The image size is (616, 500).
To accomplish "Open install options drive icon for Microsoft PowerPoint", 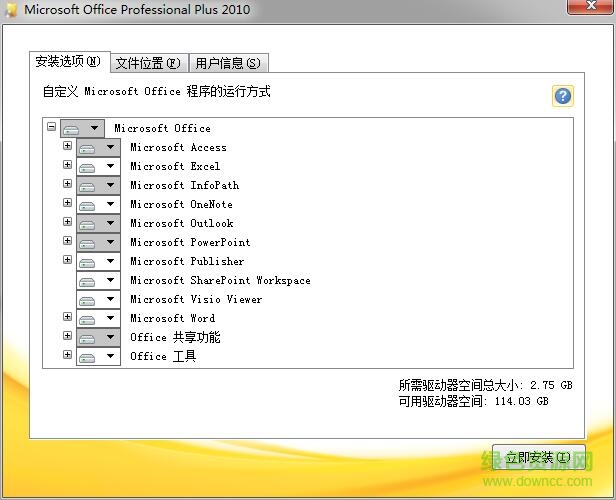I will click(98, 243).
